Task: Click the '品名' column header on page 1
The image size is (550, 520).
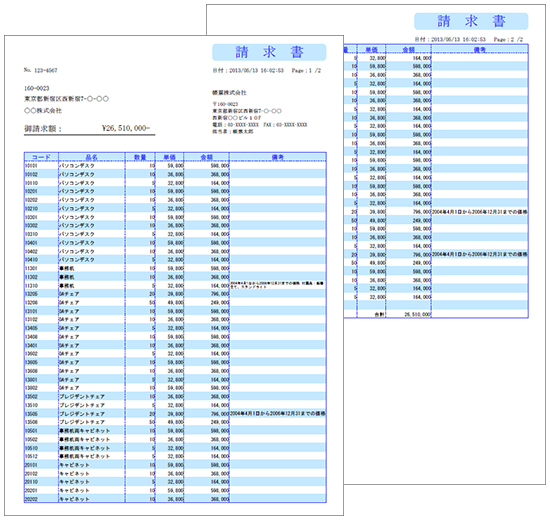Action: (92, 157)
